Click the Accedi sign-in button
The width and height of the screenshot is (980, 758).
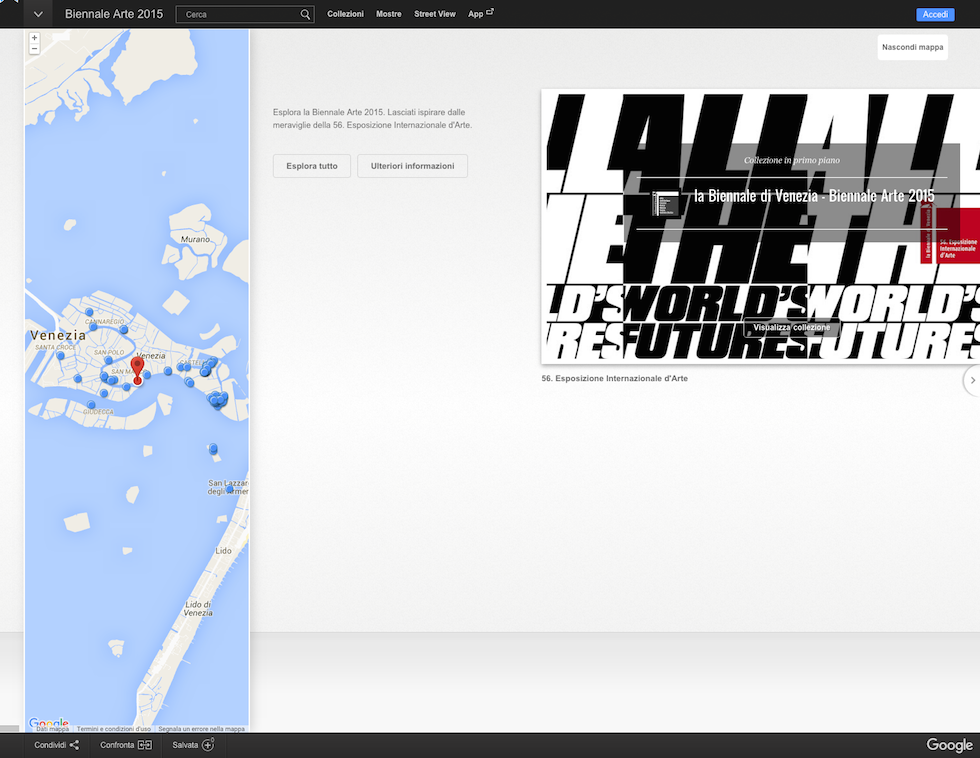[x=935, y=14]
